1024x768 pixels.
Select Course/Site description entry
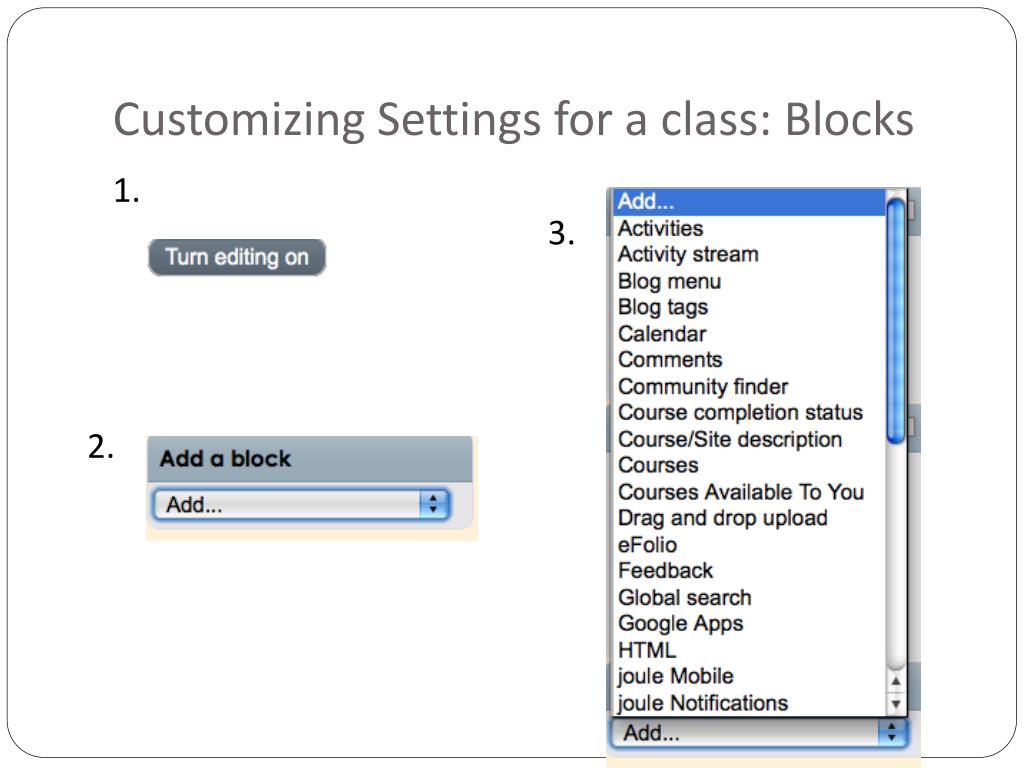tap(729, 439)
